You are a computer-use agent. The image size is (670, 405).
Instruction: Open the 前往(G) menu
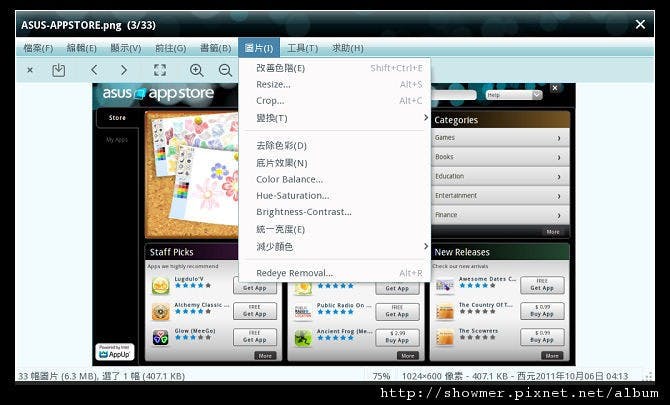pos(170,48)
